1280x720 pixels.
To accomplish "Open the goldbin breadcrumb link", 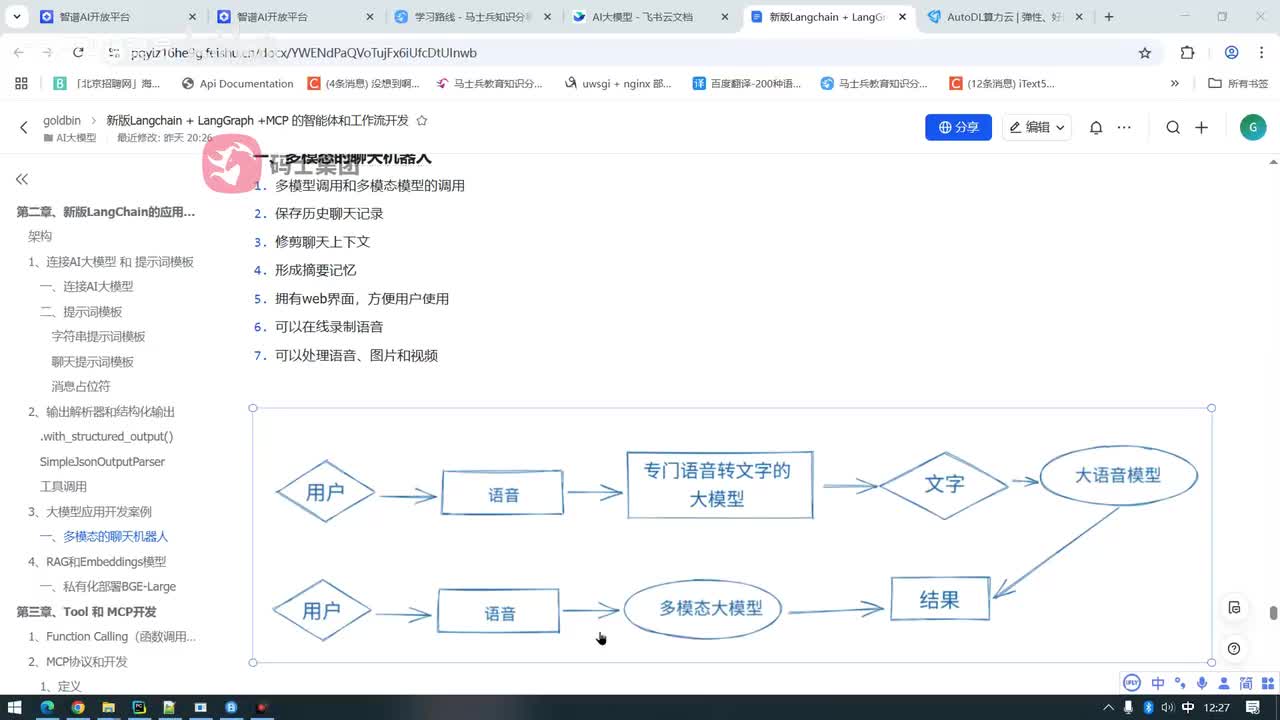I will 62,120.
